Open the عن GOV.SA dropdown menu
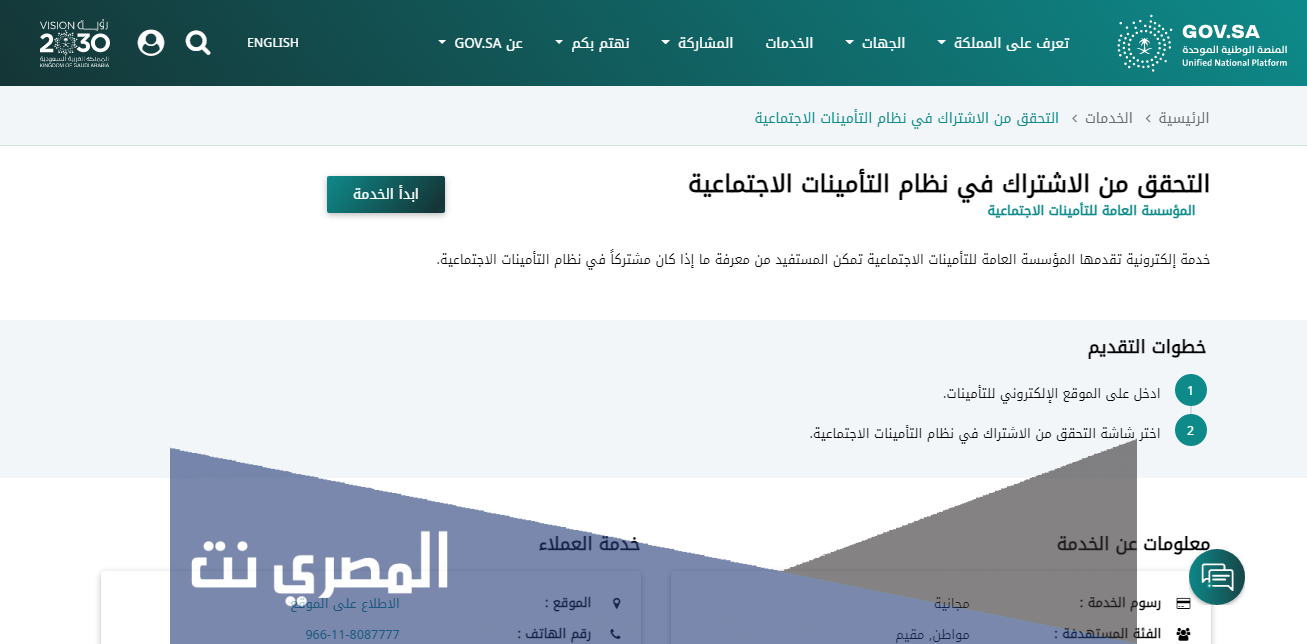The image size is (1307, 644). (481, 43)
